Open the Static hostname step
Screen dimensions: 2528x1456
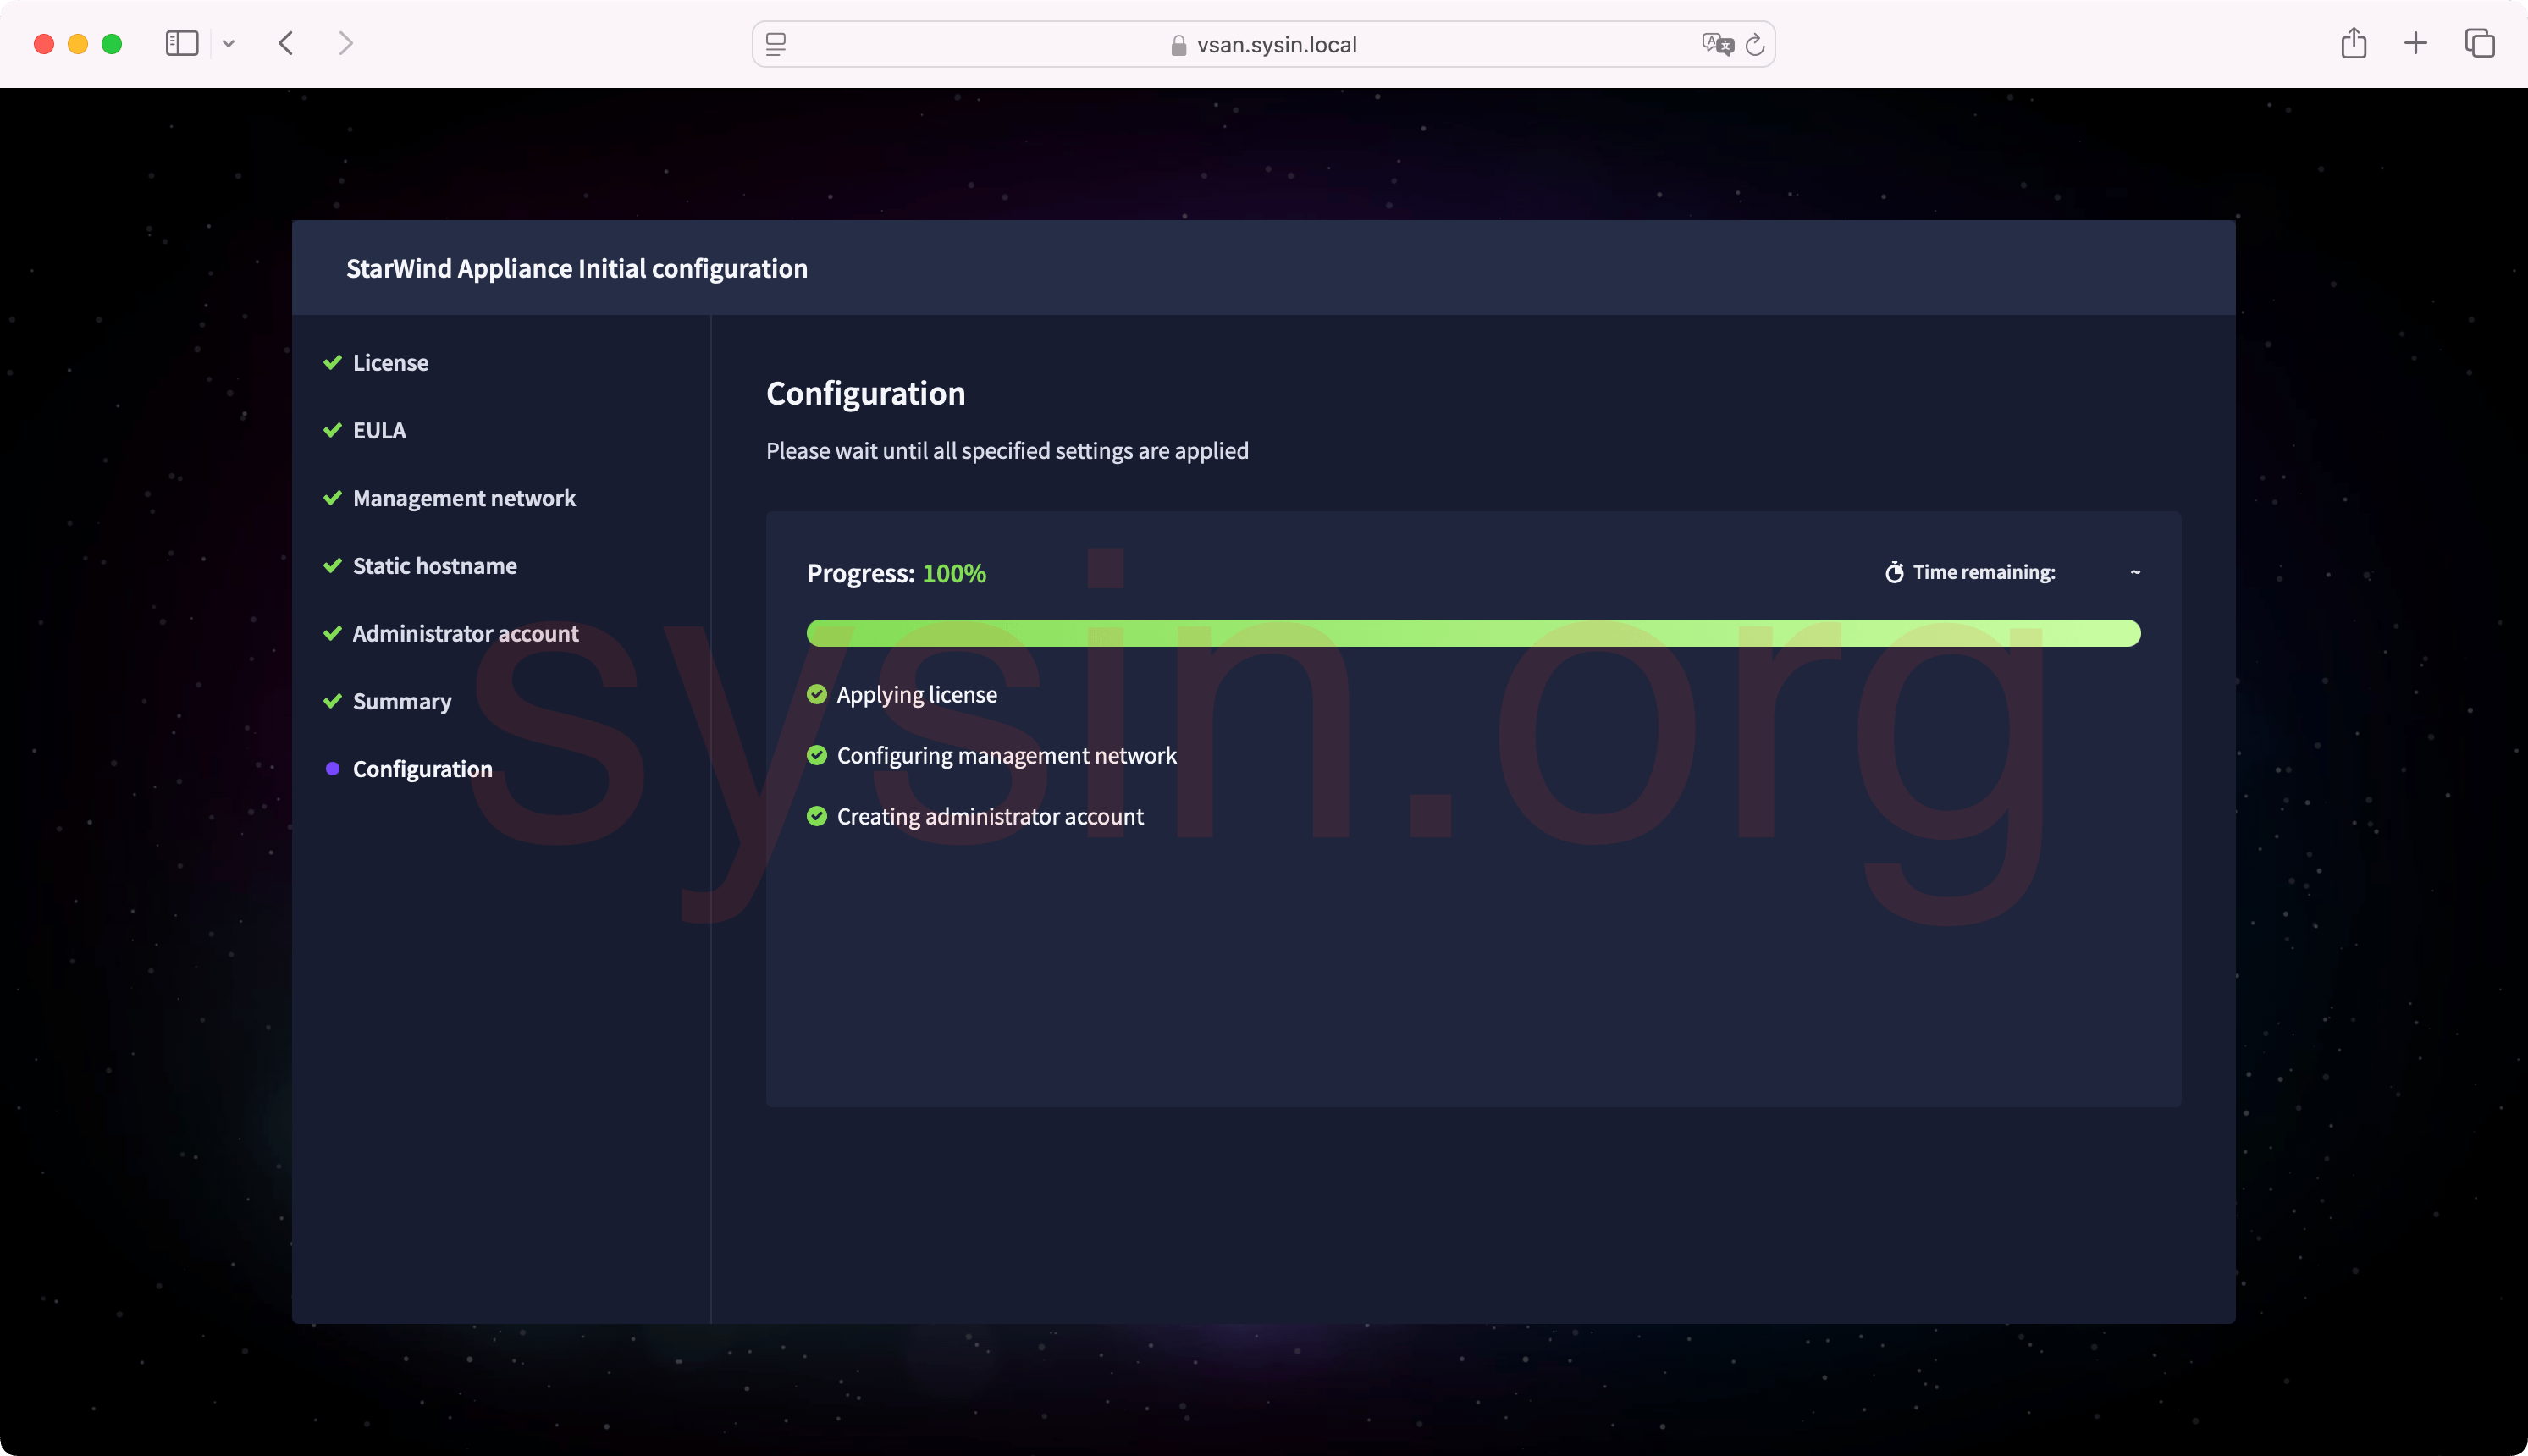coord(434,566)
